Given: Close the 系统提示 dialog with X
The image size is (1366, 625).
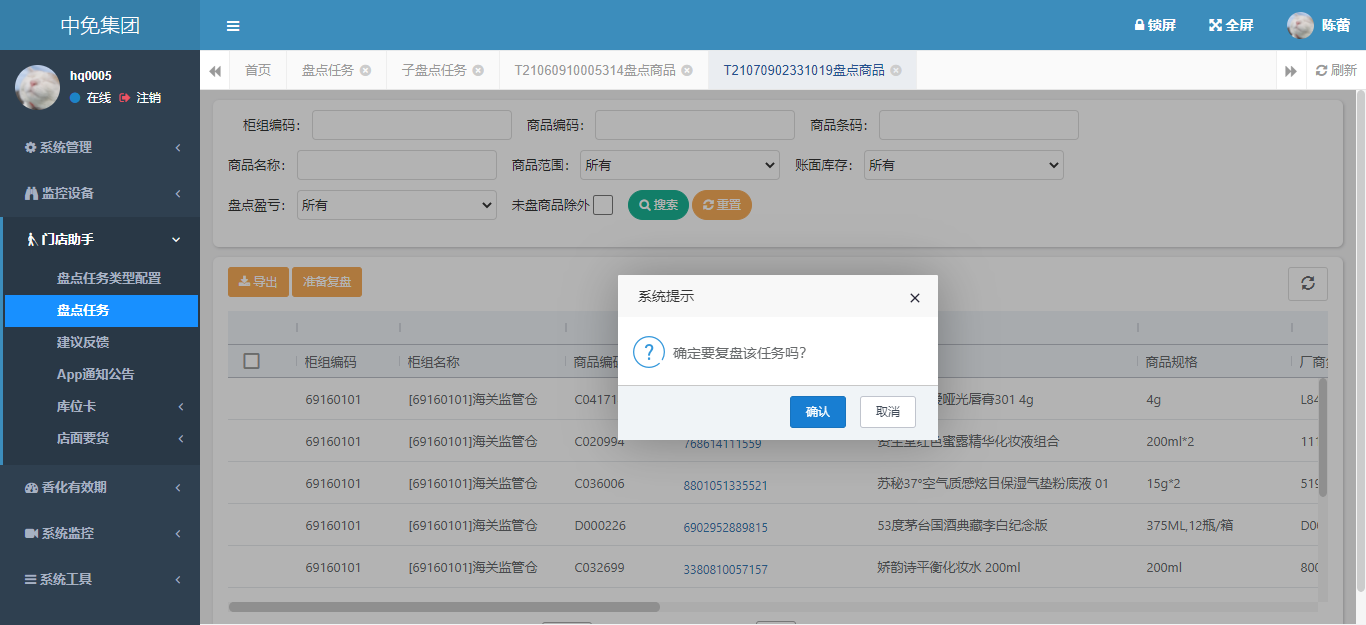Looking at the screenshot, I should pos(914,298).
